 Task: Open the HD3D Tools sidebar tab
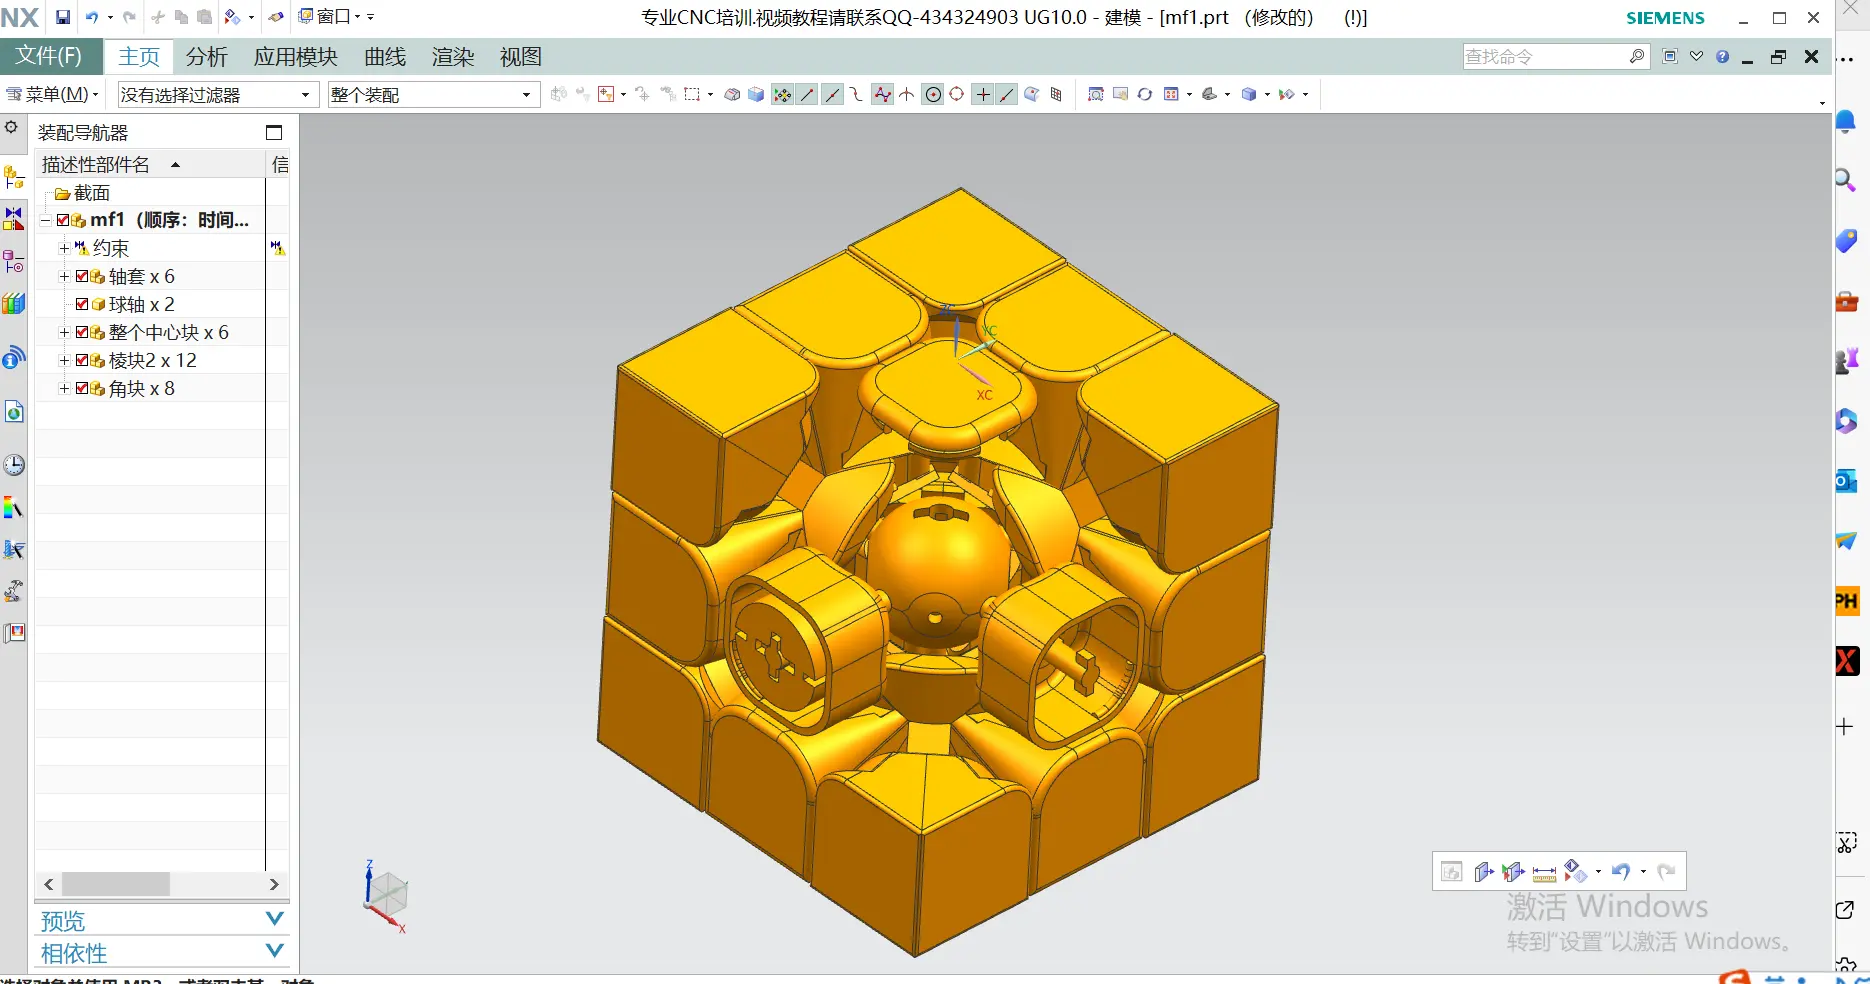pos(14,358)
